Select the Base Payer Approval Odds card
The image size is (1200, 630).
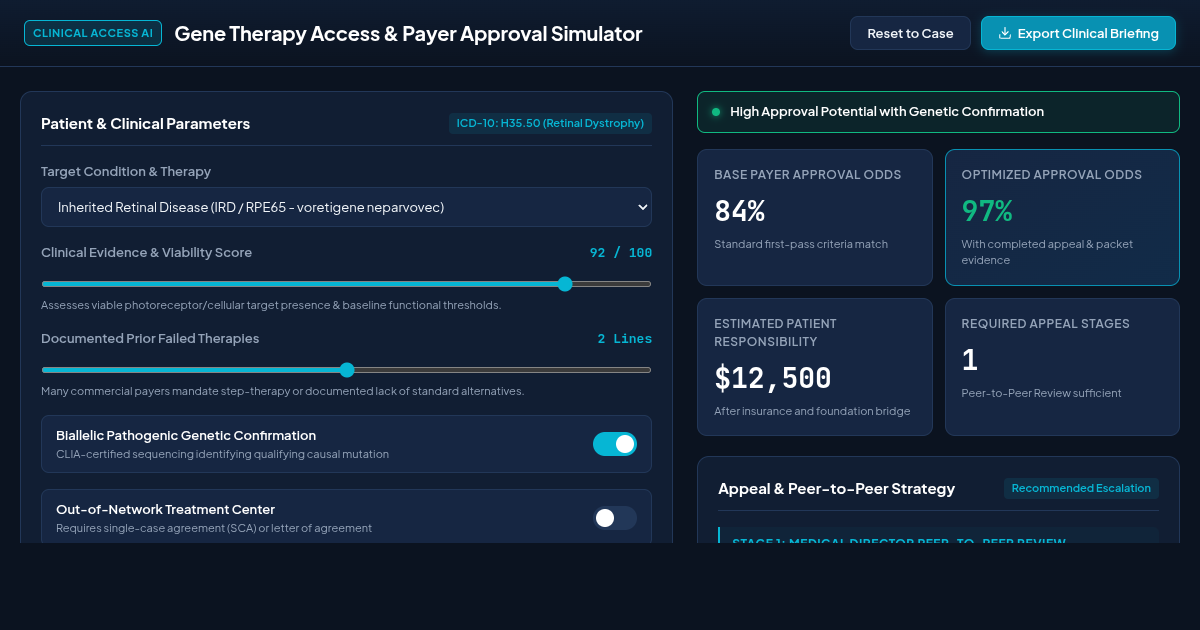coord(815,218)
